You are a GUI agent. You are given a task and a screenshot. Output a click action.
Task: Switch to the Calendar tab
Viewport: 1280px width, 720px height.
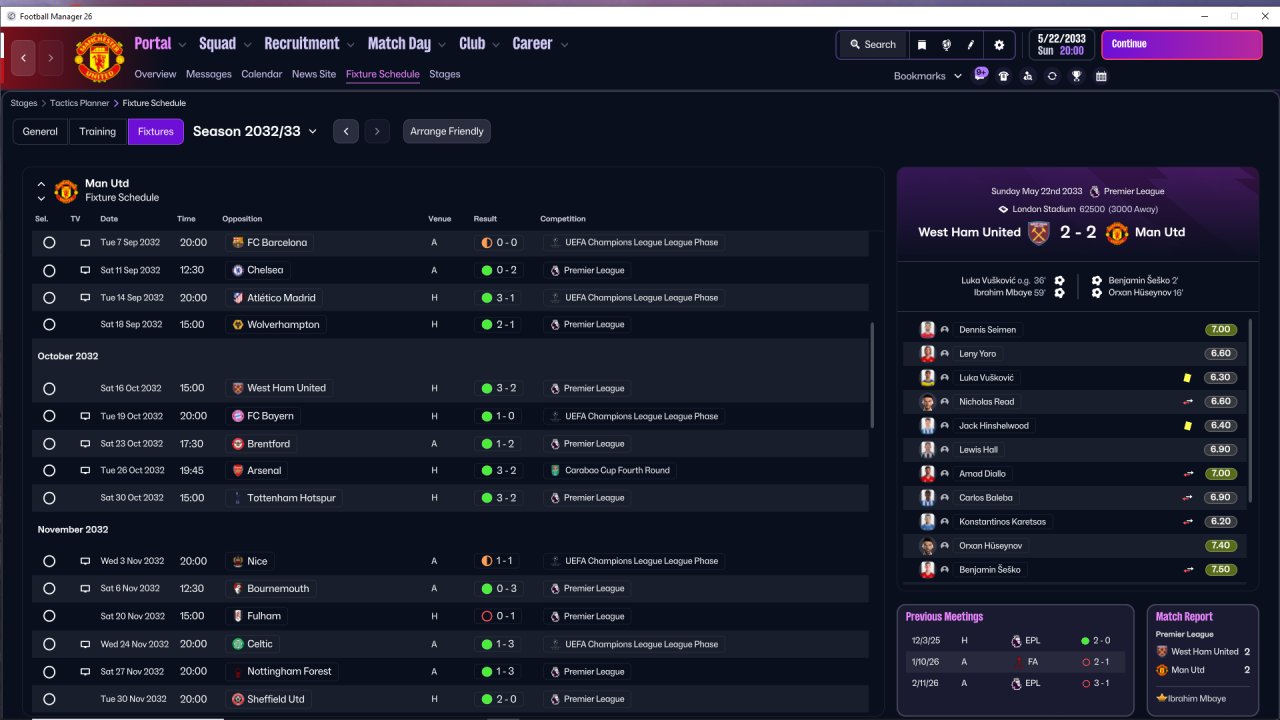click(262, 74)
